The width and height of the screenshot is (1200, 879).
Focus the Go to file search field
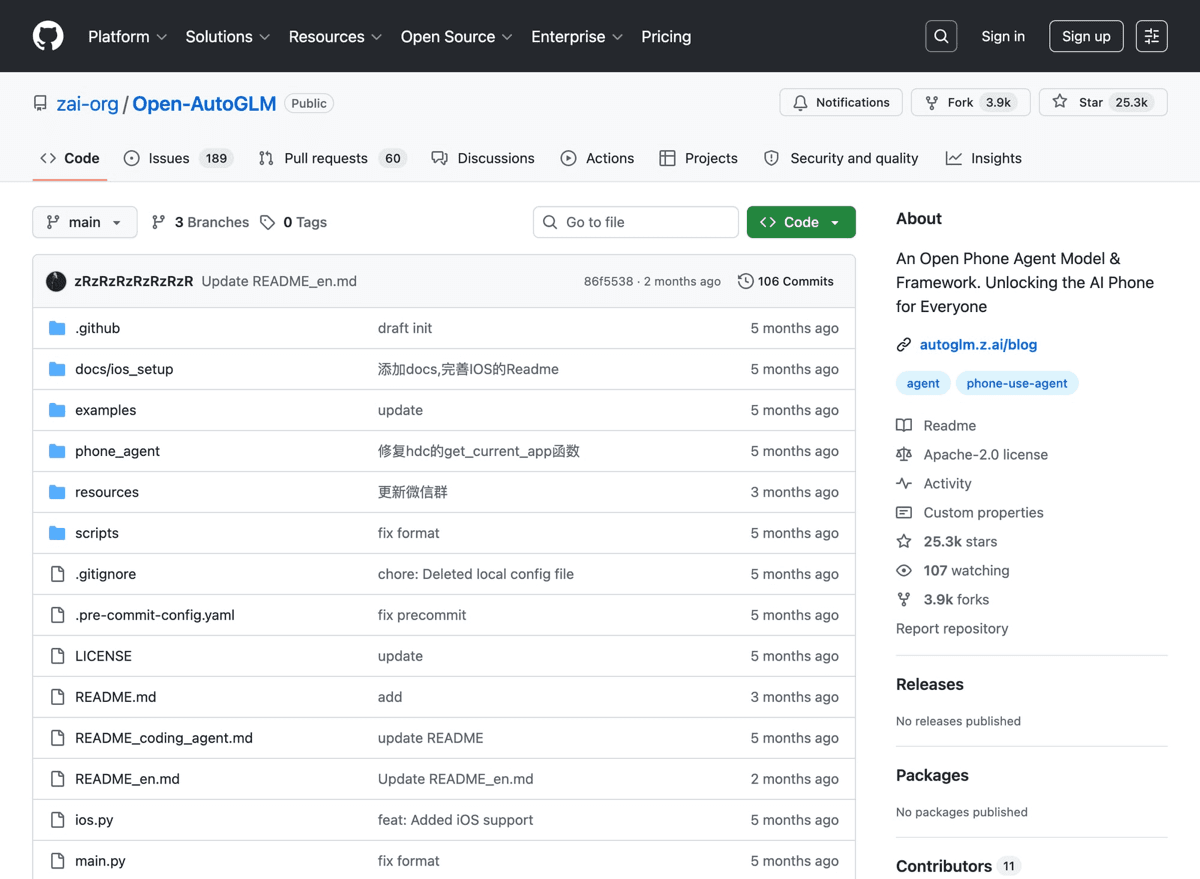pyautogui.click(x=636, y=222)
